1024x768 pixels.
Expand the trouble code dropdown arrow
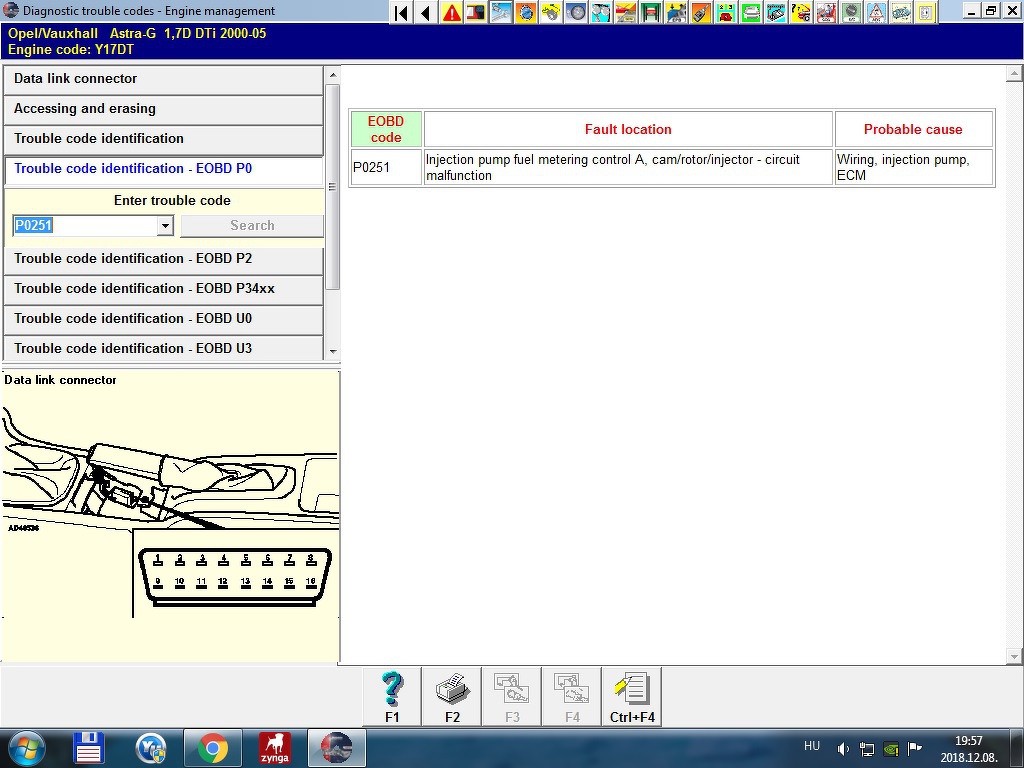tap(165, 226)
